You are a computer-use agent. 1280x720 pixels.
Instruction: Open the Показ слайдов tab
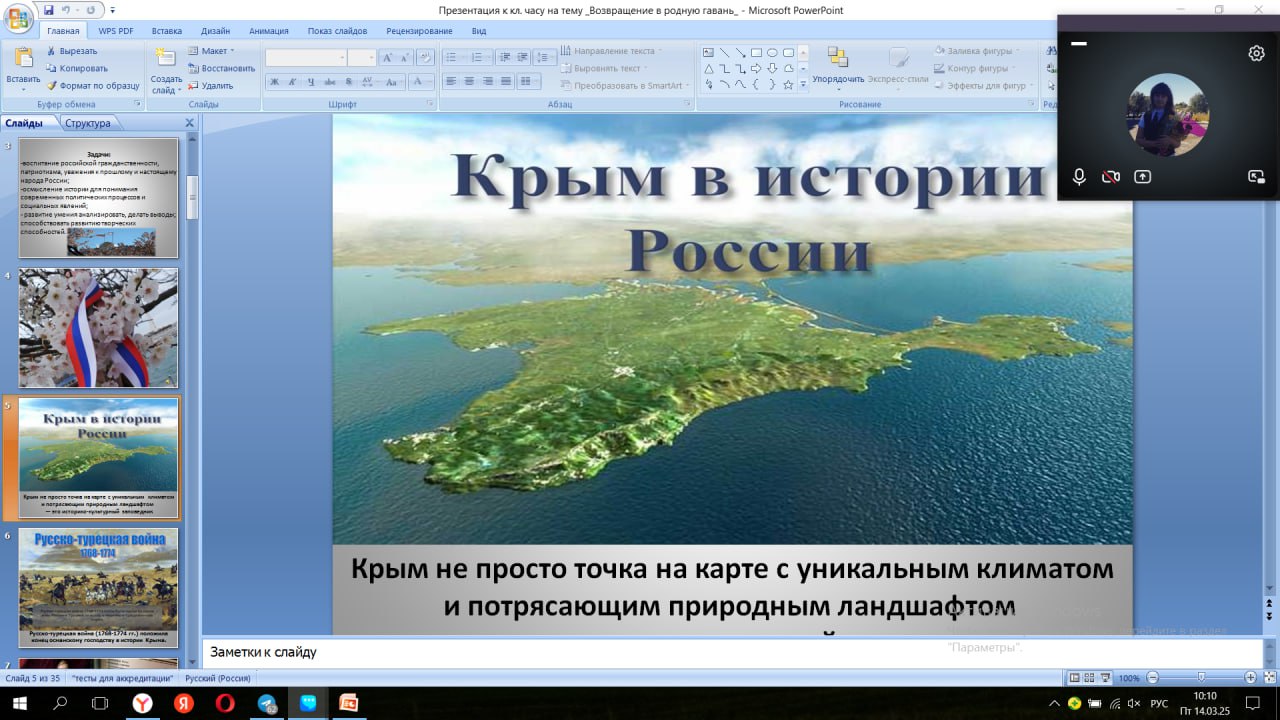(x=337, y=31)
